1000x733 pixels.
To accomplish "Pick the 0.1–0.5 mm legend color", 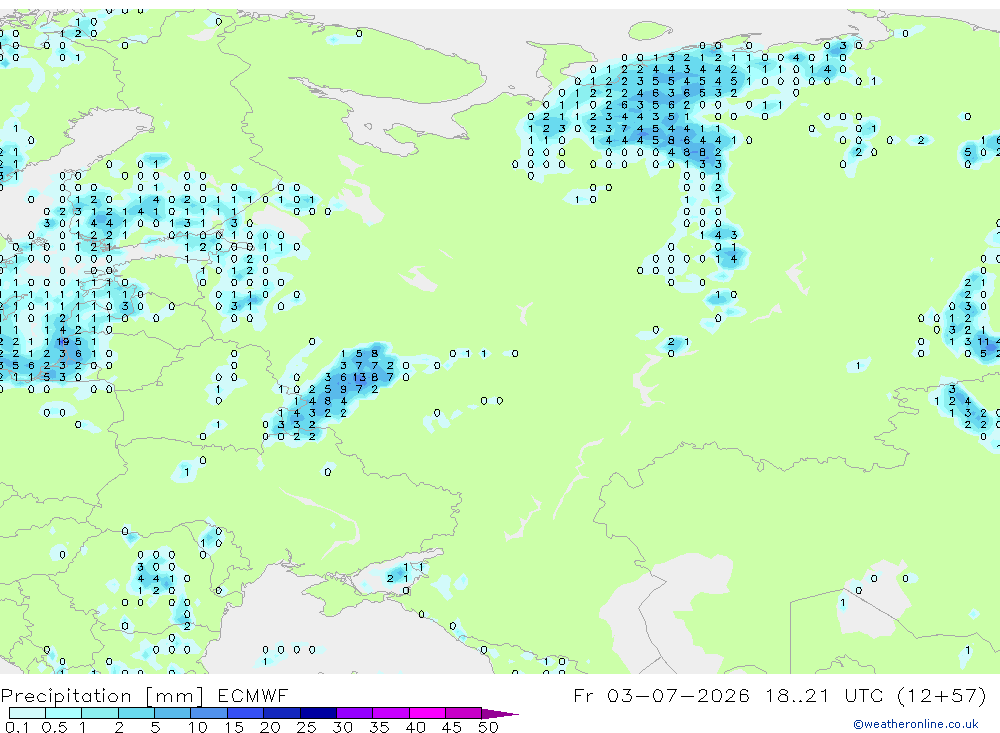I will [x=27, y=713].
